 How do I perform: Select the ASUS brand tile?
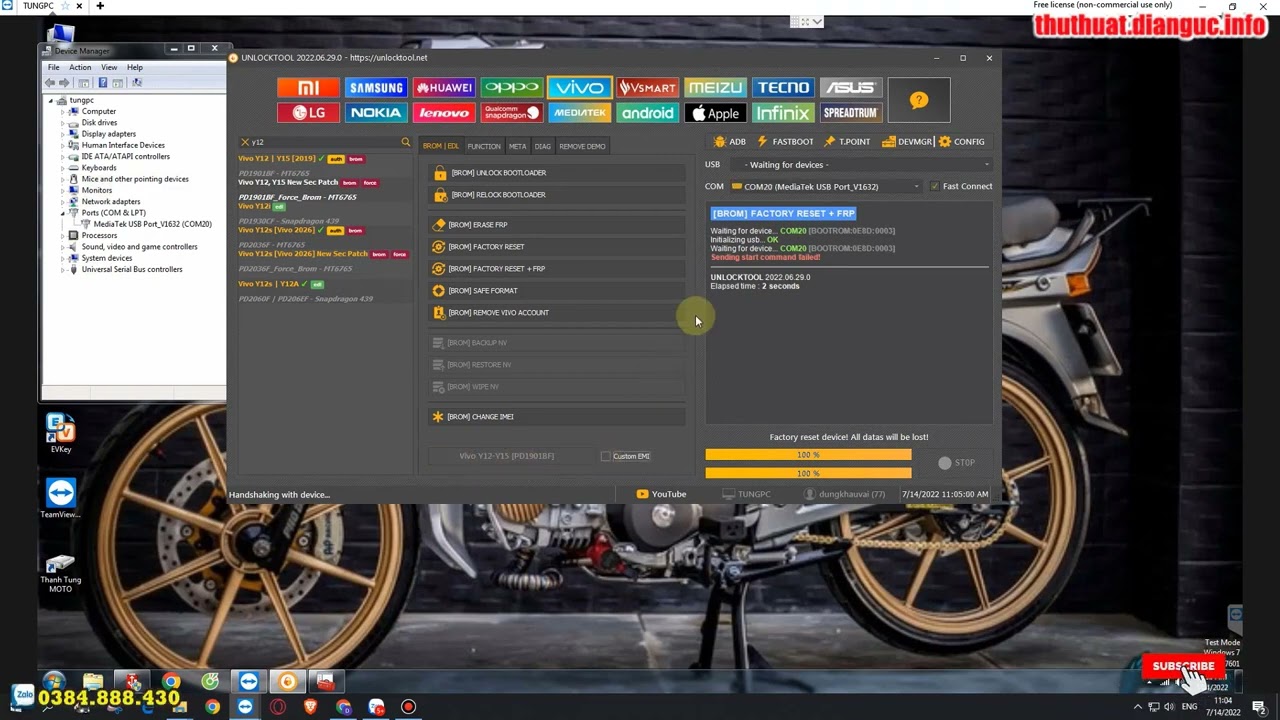tap(850, 88)
